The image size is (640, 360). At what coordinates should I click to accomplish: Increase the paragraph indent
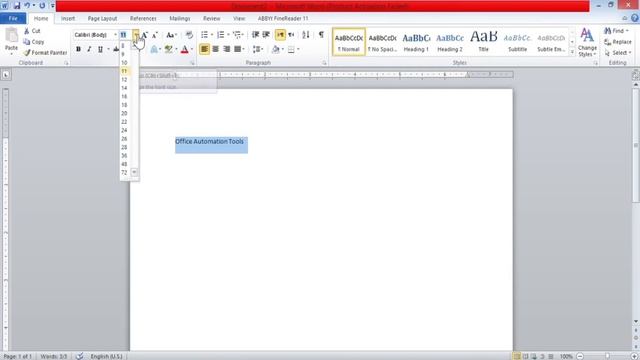pos(266,35)
